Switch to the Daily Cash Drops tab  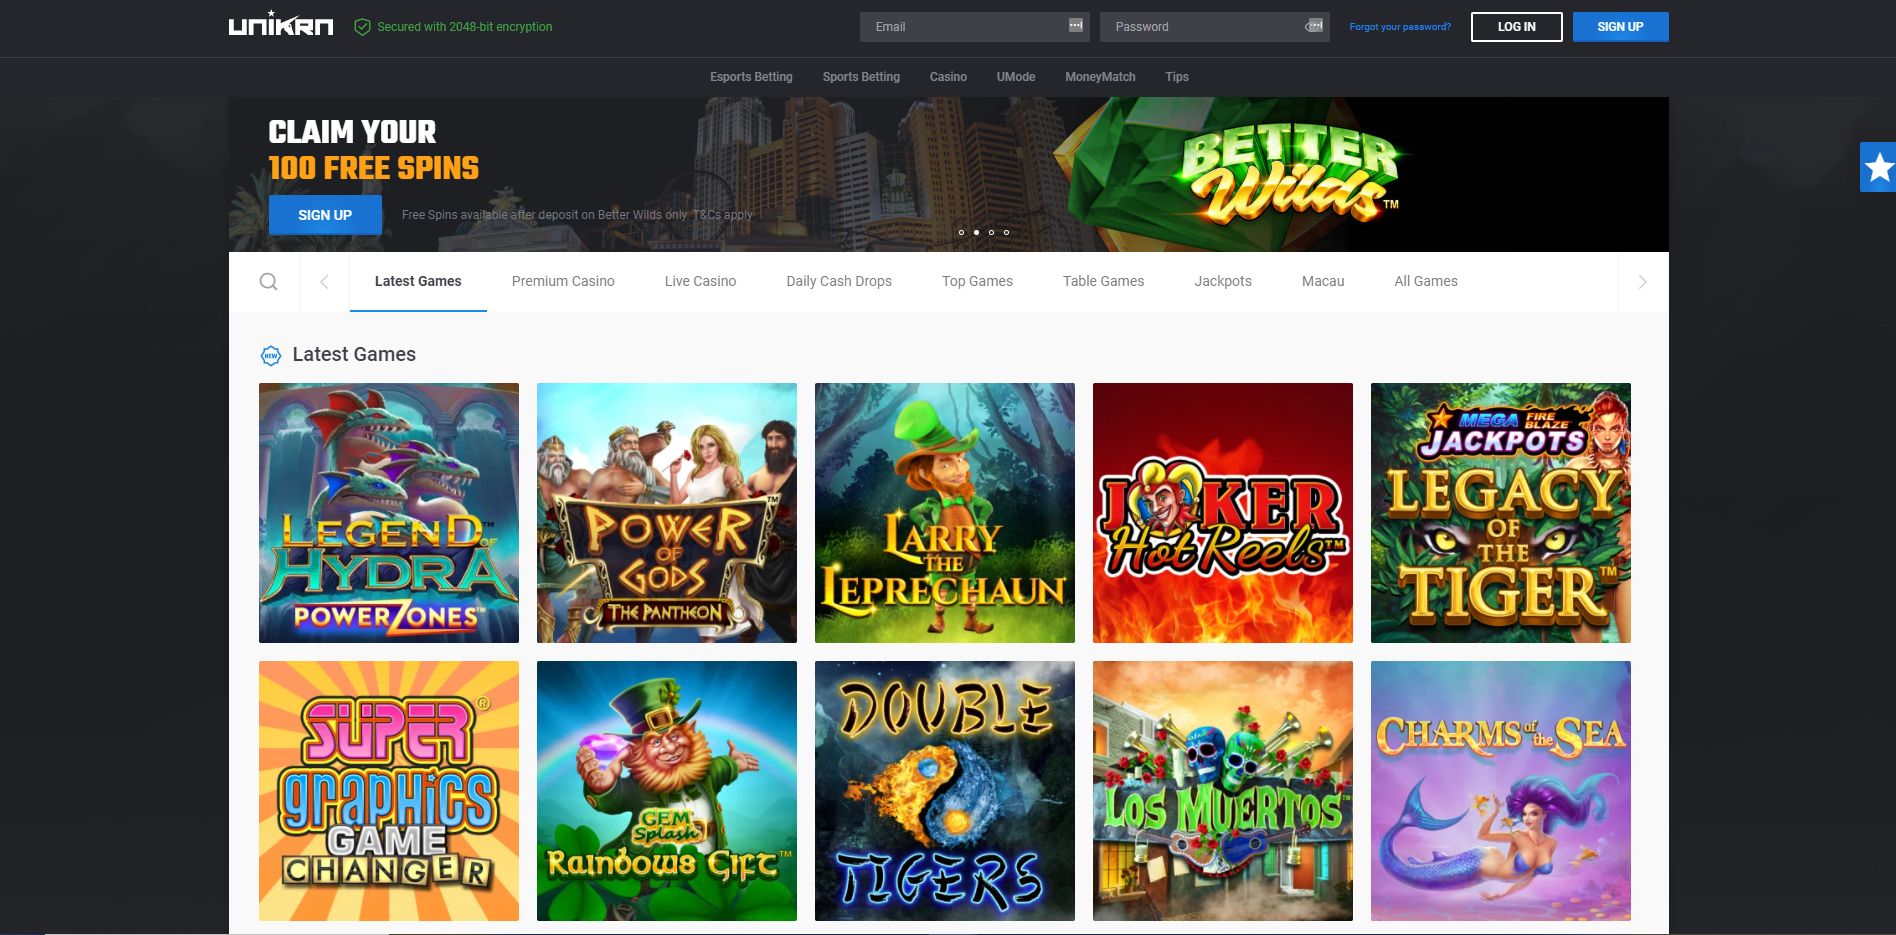[x=839, y=282]
